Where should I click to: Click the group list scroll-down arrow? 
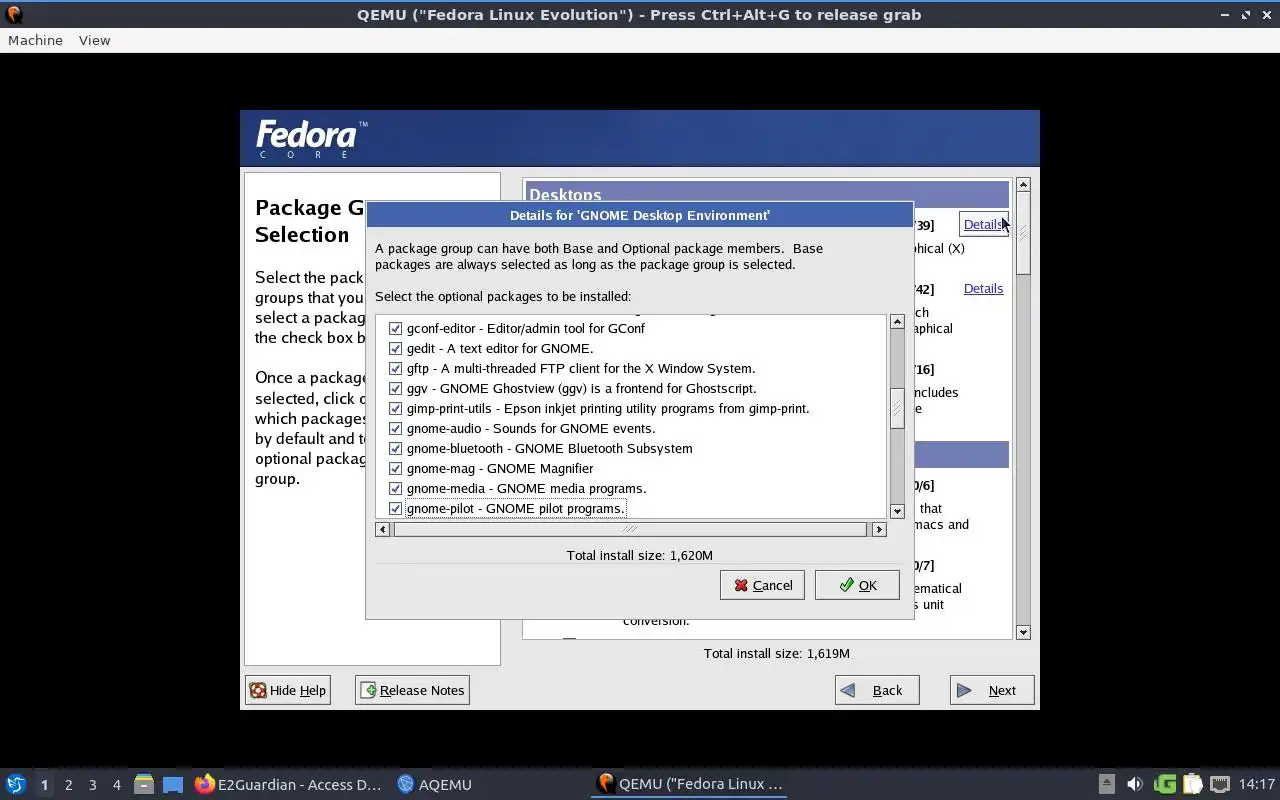pyautogui.click(x=1023, y=632)
